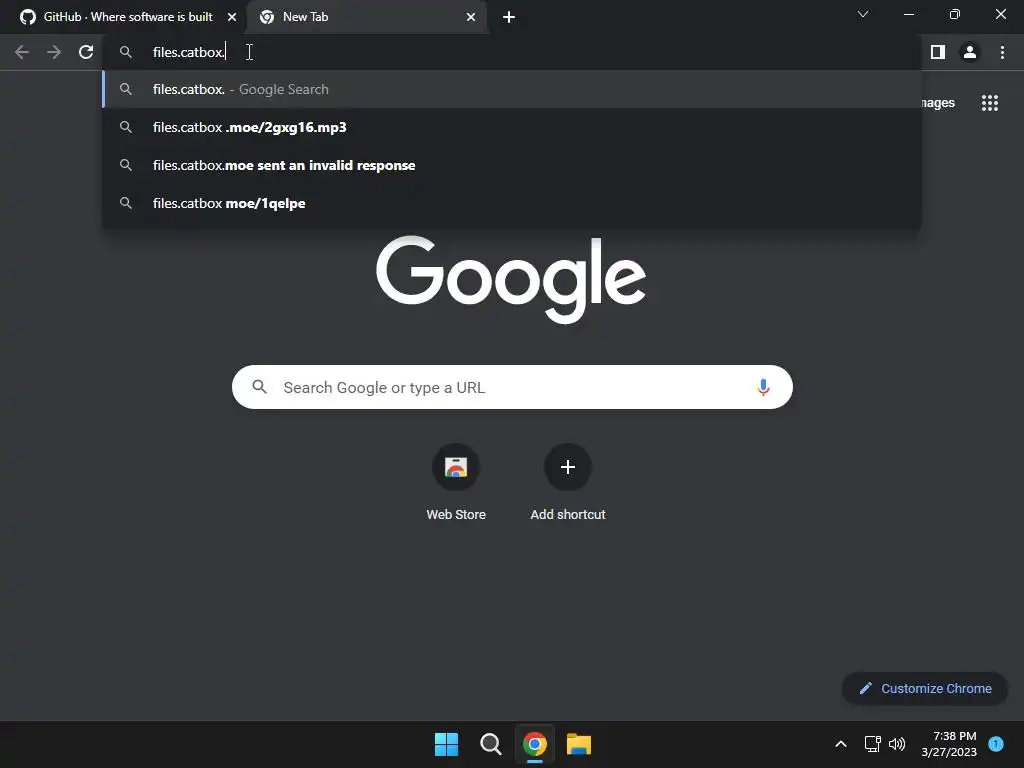Open the clock showing 7:38 PM
The height and width of the screenshot is (768, 1024).
tap(949, 744)
